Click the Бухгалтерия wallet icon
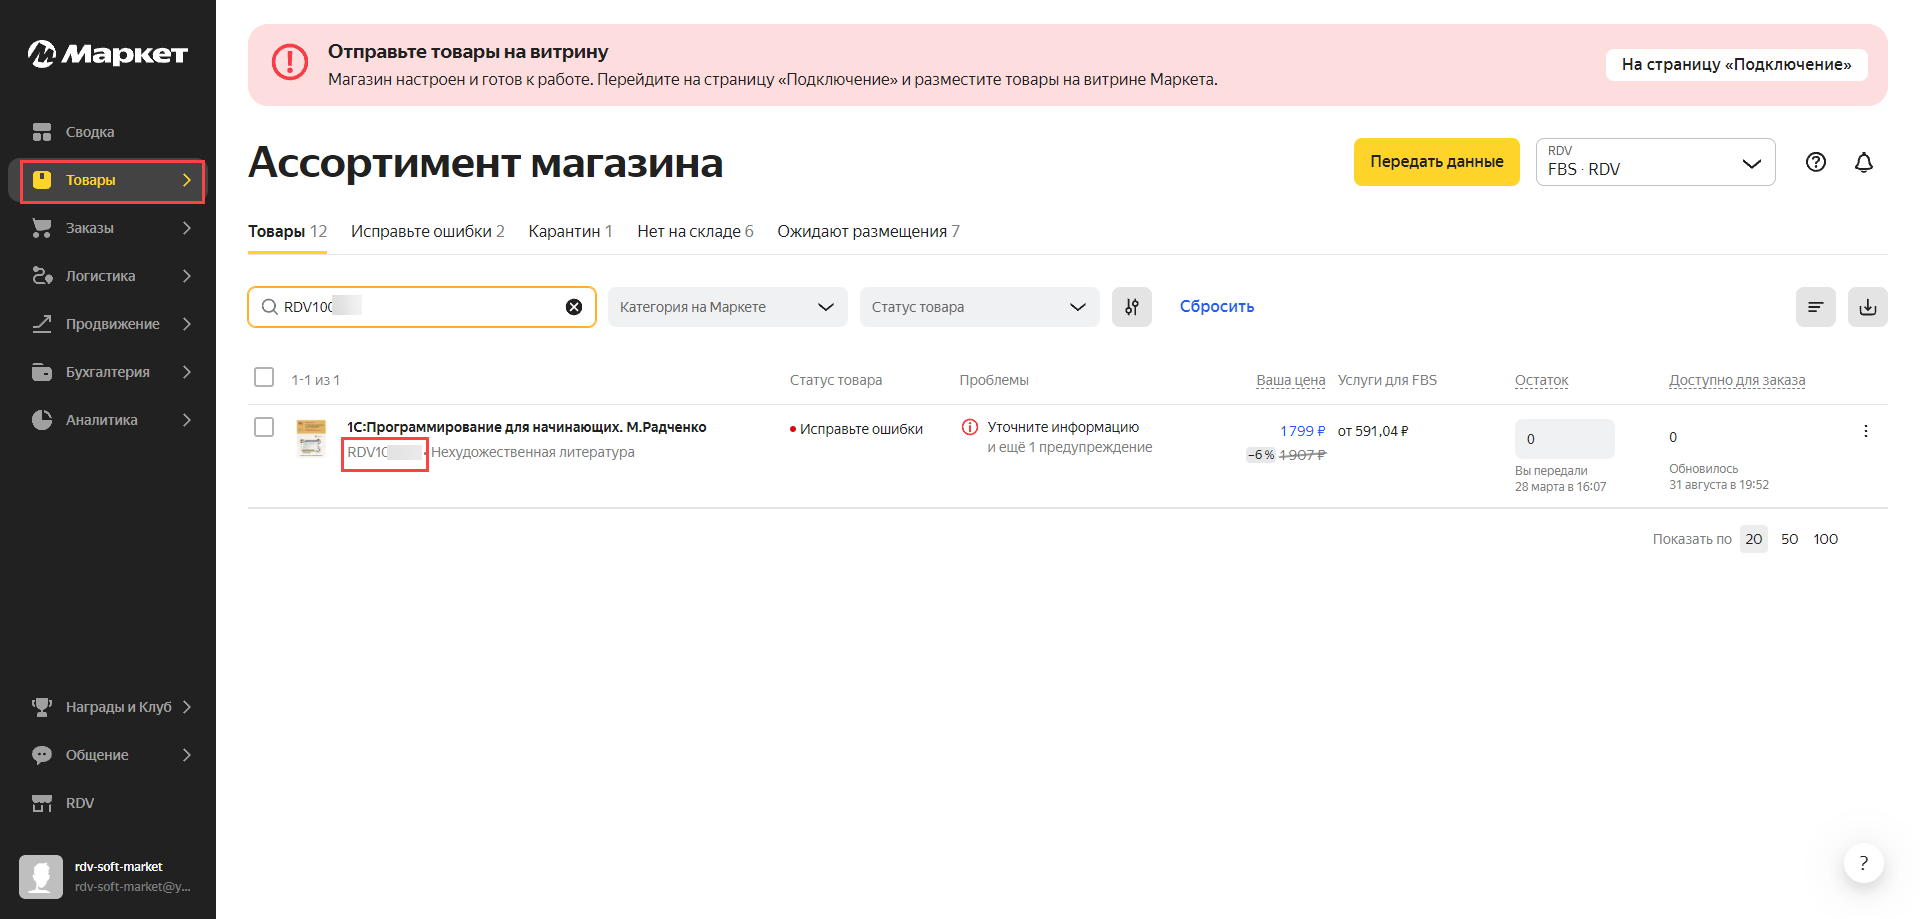The image size is (1920, 919). [x=42, y=372]
